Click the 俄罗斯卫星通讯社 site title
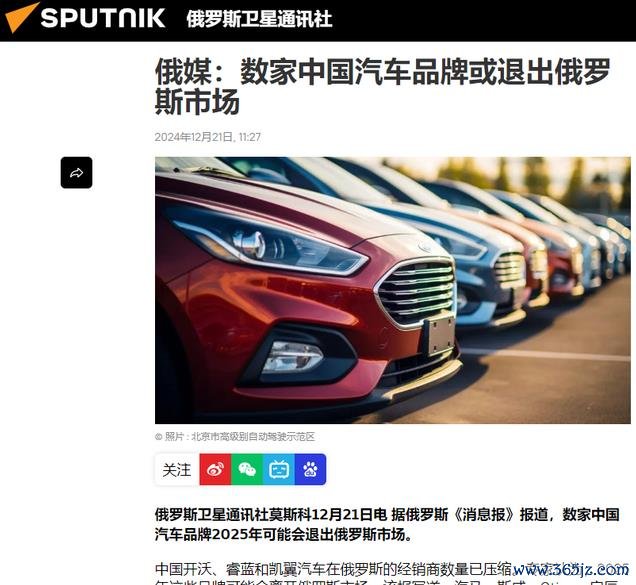Viewport: 636px width, 585px height. [259, 19]
